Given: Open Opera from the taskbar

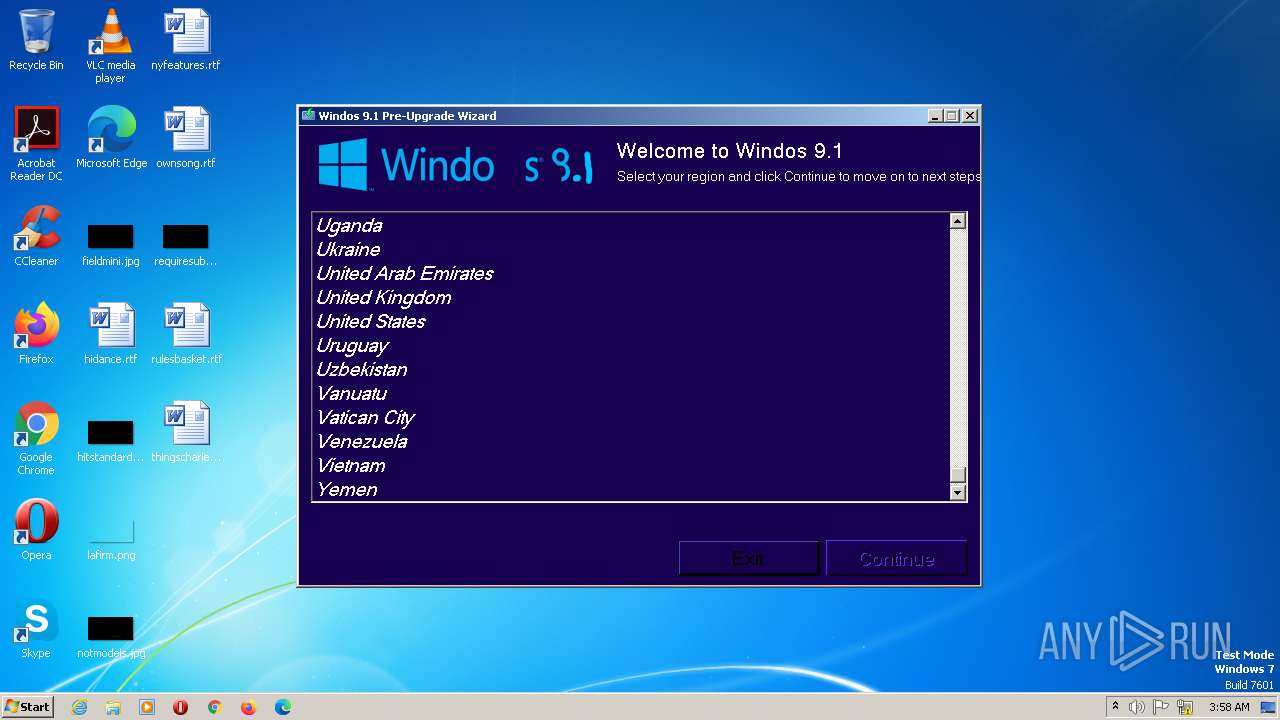Looking at the screenshot, I should [181, 707].
